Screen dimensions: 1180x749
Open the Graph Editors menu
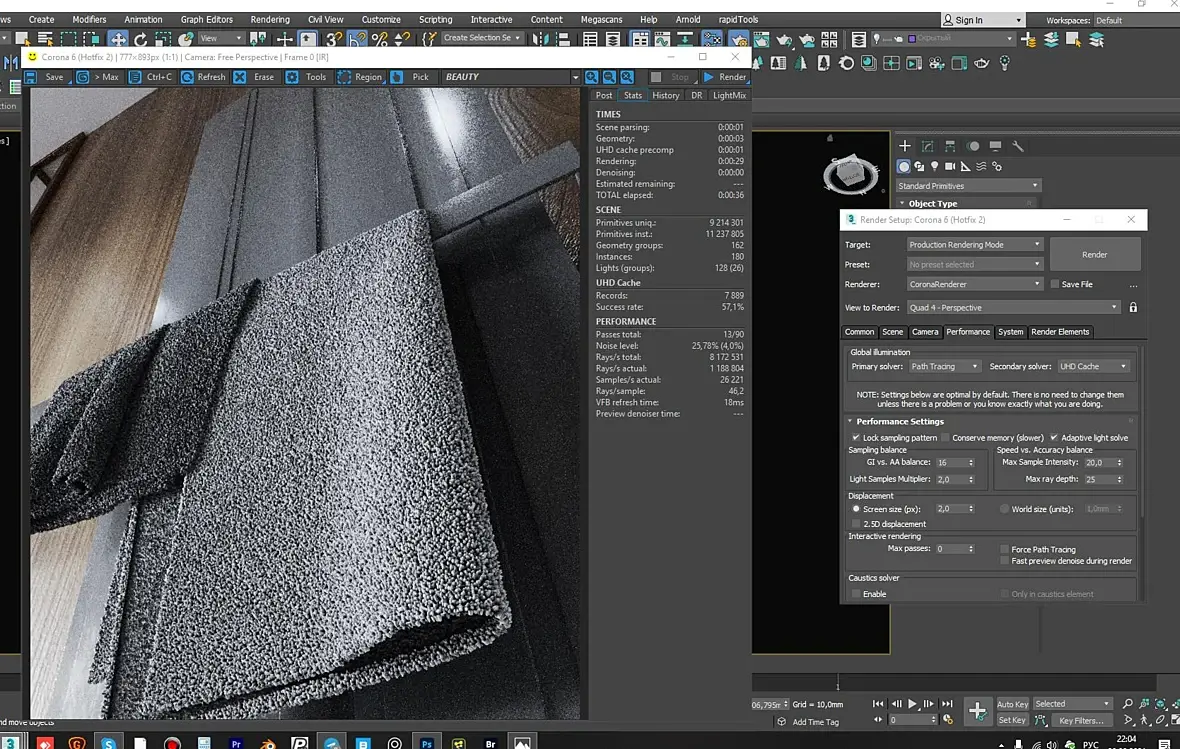(206, 19)
